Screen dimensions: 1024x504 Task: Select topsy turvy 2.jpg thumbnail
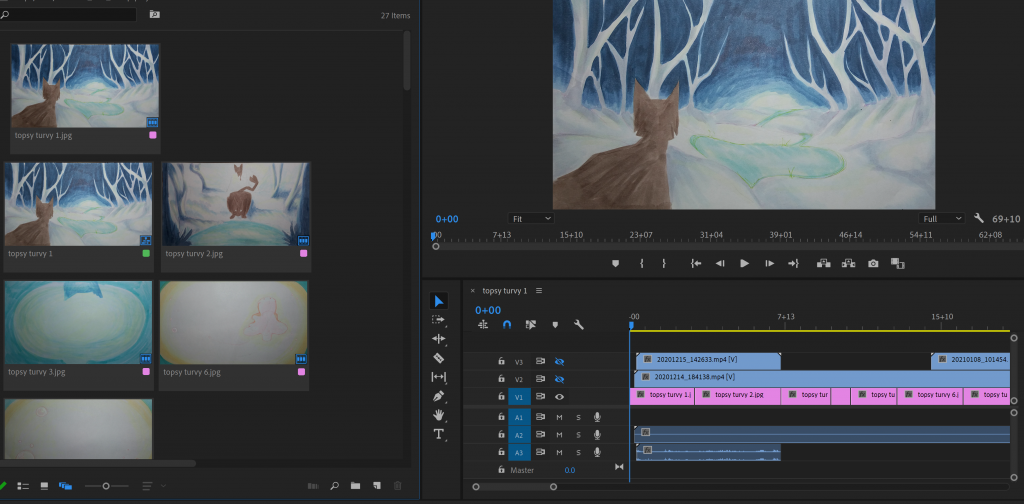[235, 204]
